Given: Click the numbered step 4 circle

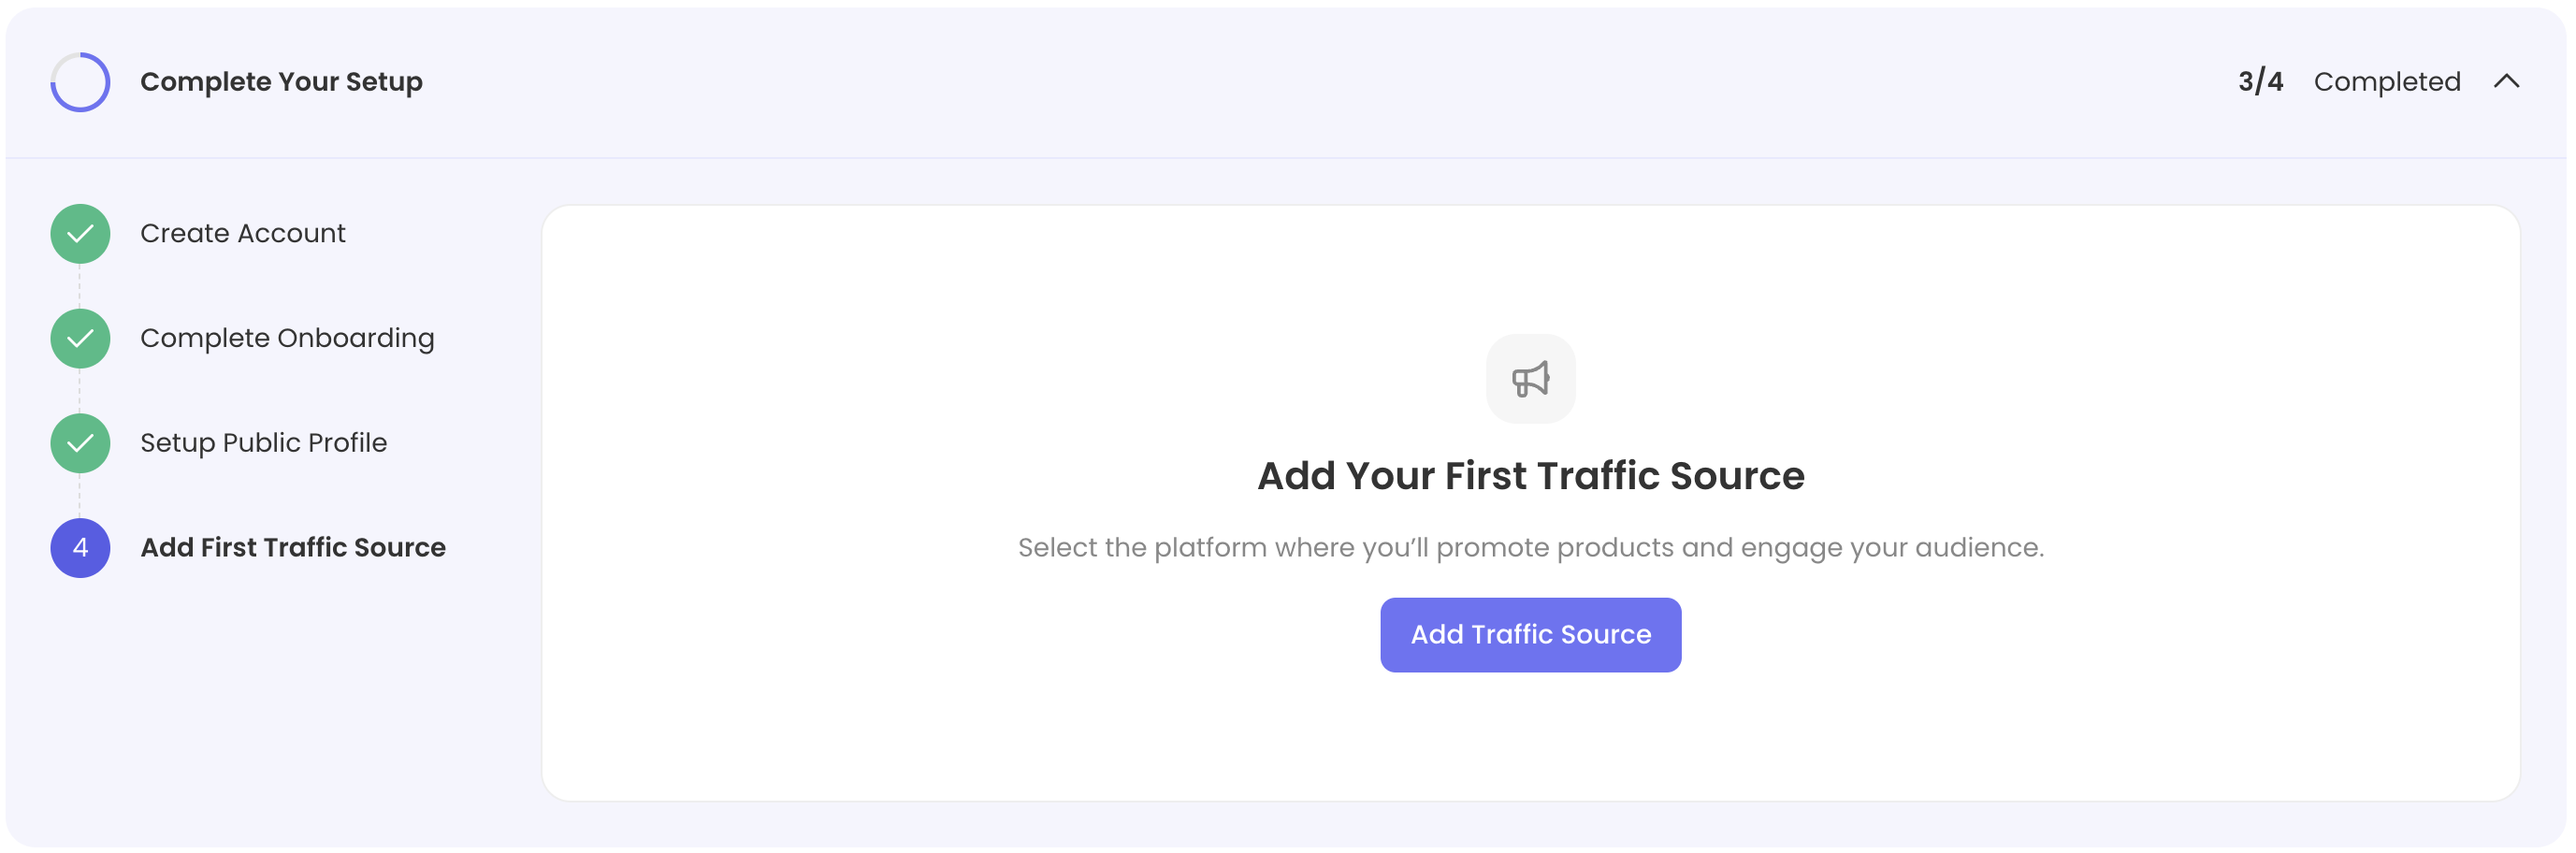Looking at the screenshot, I should pos(80,548).
